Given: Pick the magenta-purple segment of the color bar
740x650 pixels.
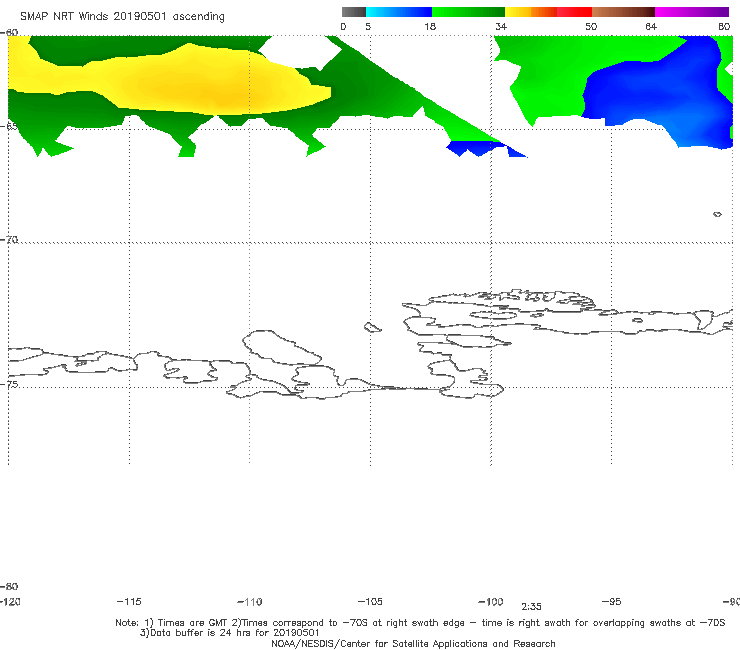Looking at the screenshot, I should coord(692,12).
